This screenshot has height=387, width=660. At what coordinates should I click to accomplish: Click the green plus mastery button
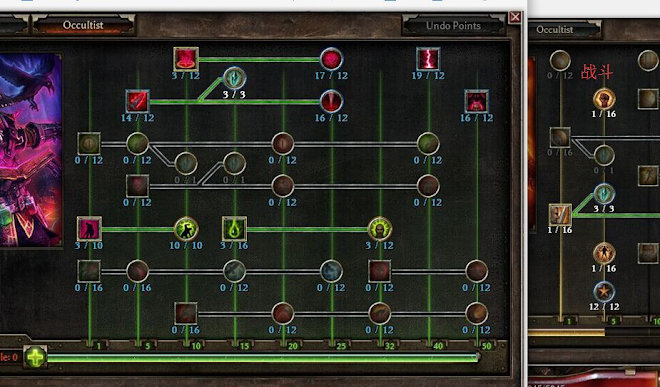[35, 357]
